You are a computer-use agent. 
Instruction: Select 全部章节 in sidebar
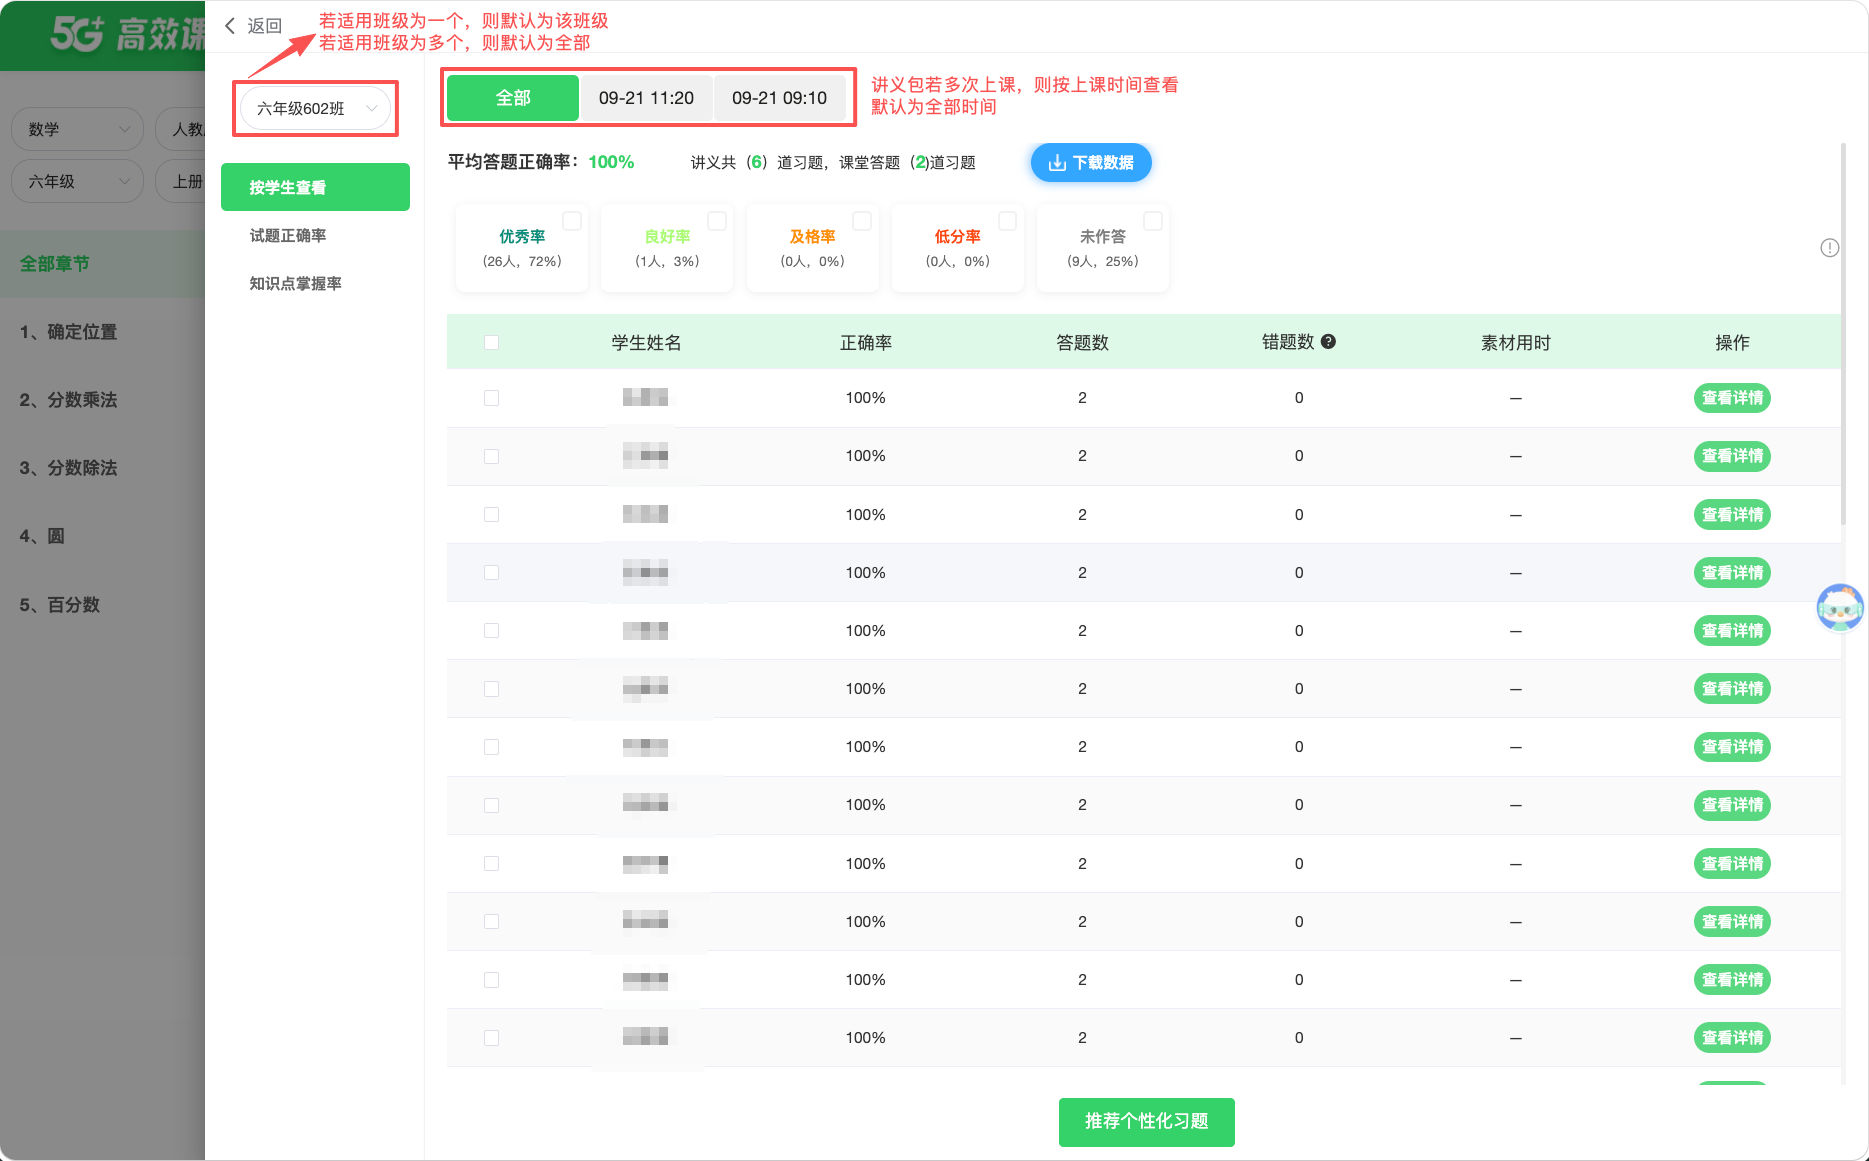(x=102, y=264)
